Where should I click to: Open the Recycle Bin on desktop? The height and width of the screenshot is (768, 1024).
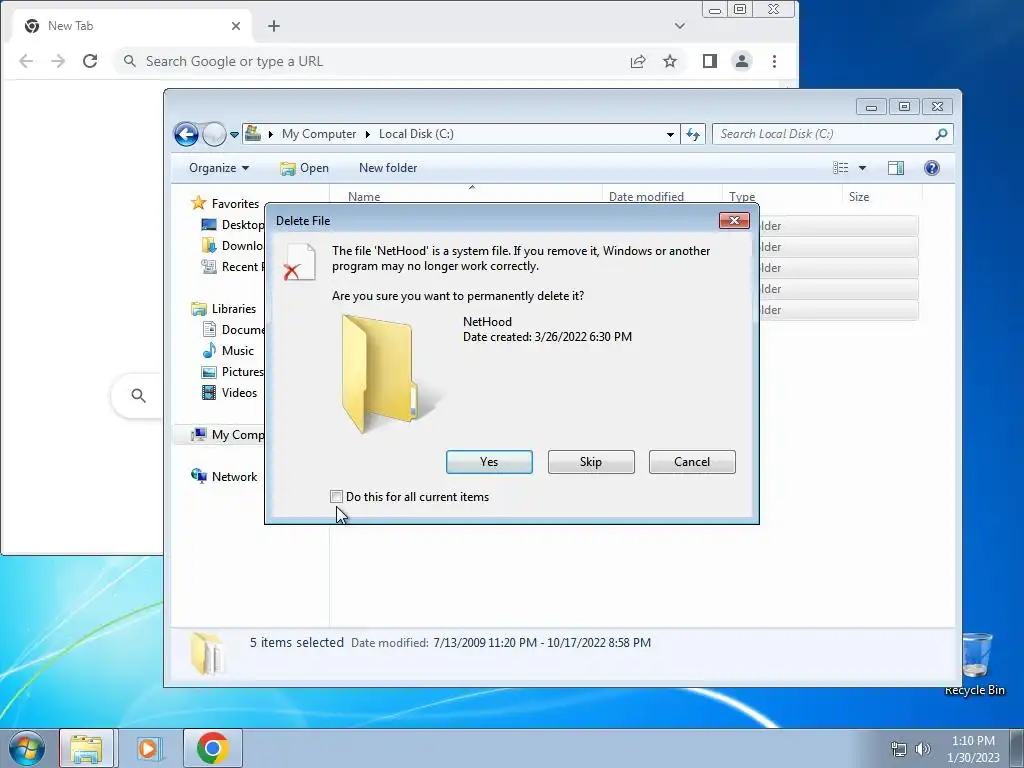pyautogui.click(x=975, y=664)
